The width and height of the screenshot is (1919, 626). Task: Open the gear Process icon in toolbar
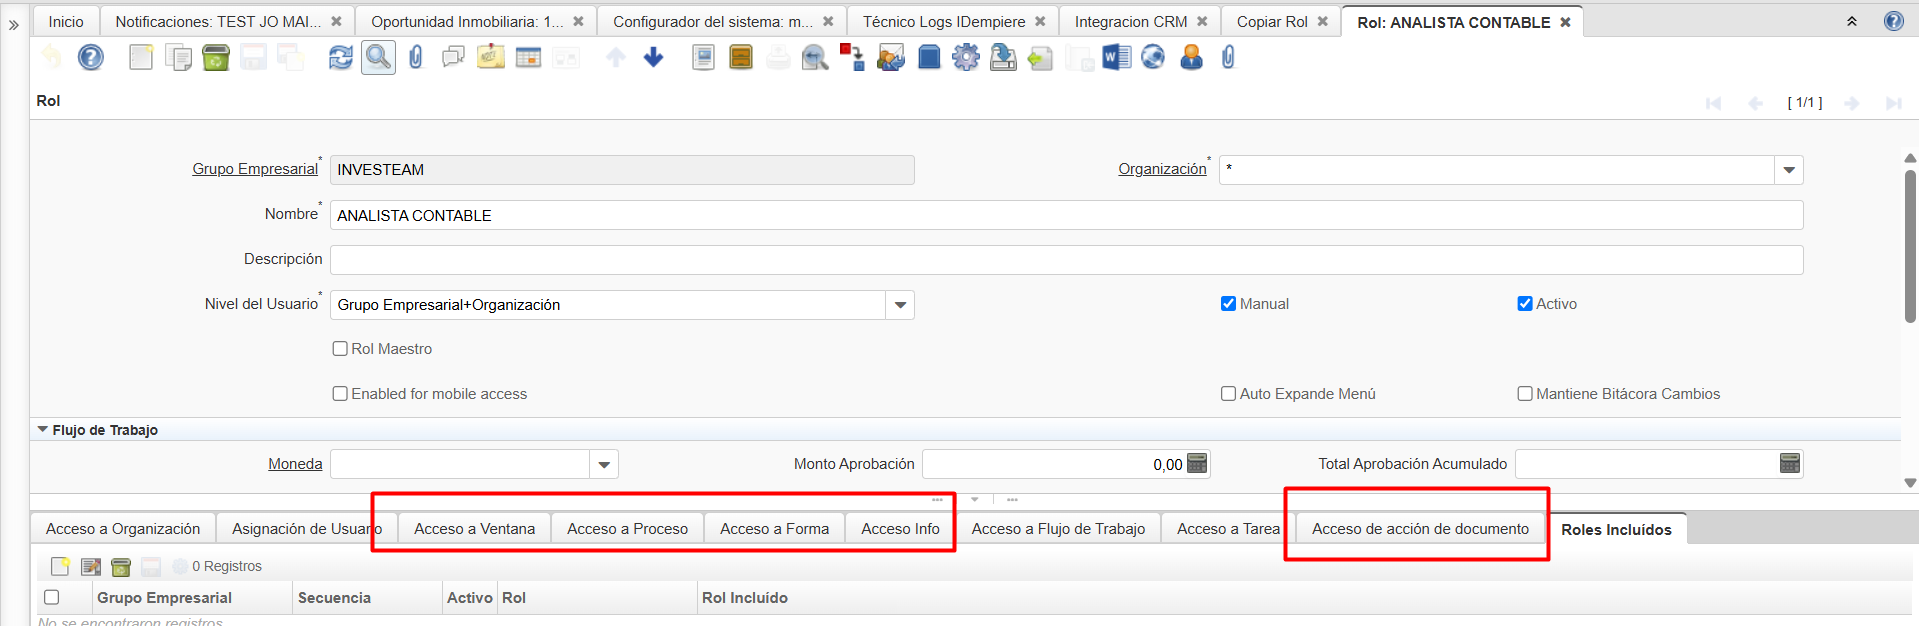[x=966, y=58]
